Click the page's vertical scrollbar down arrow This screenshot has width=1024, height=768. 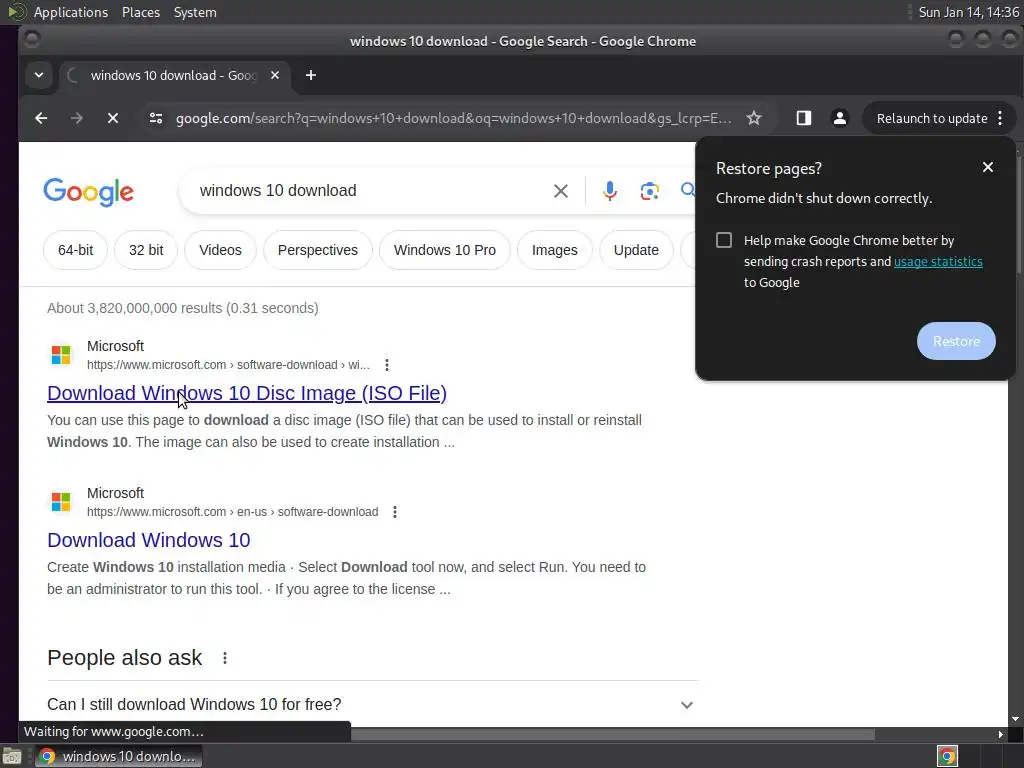[x=1015, y=719]
